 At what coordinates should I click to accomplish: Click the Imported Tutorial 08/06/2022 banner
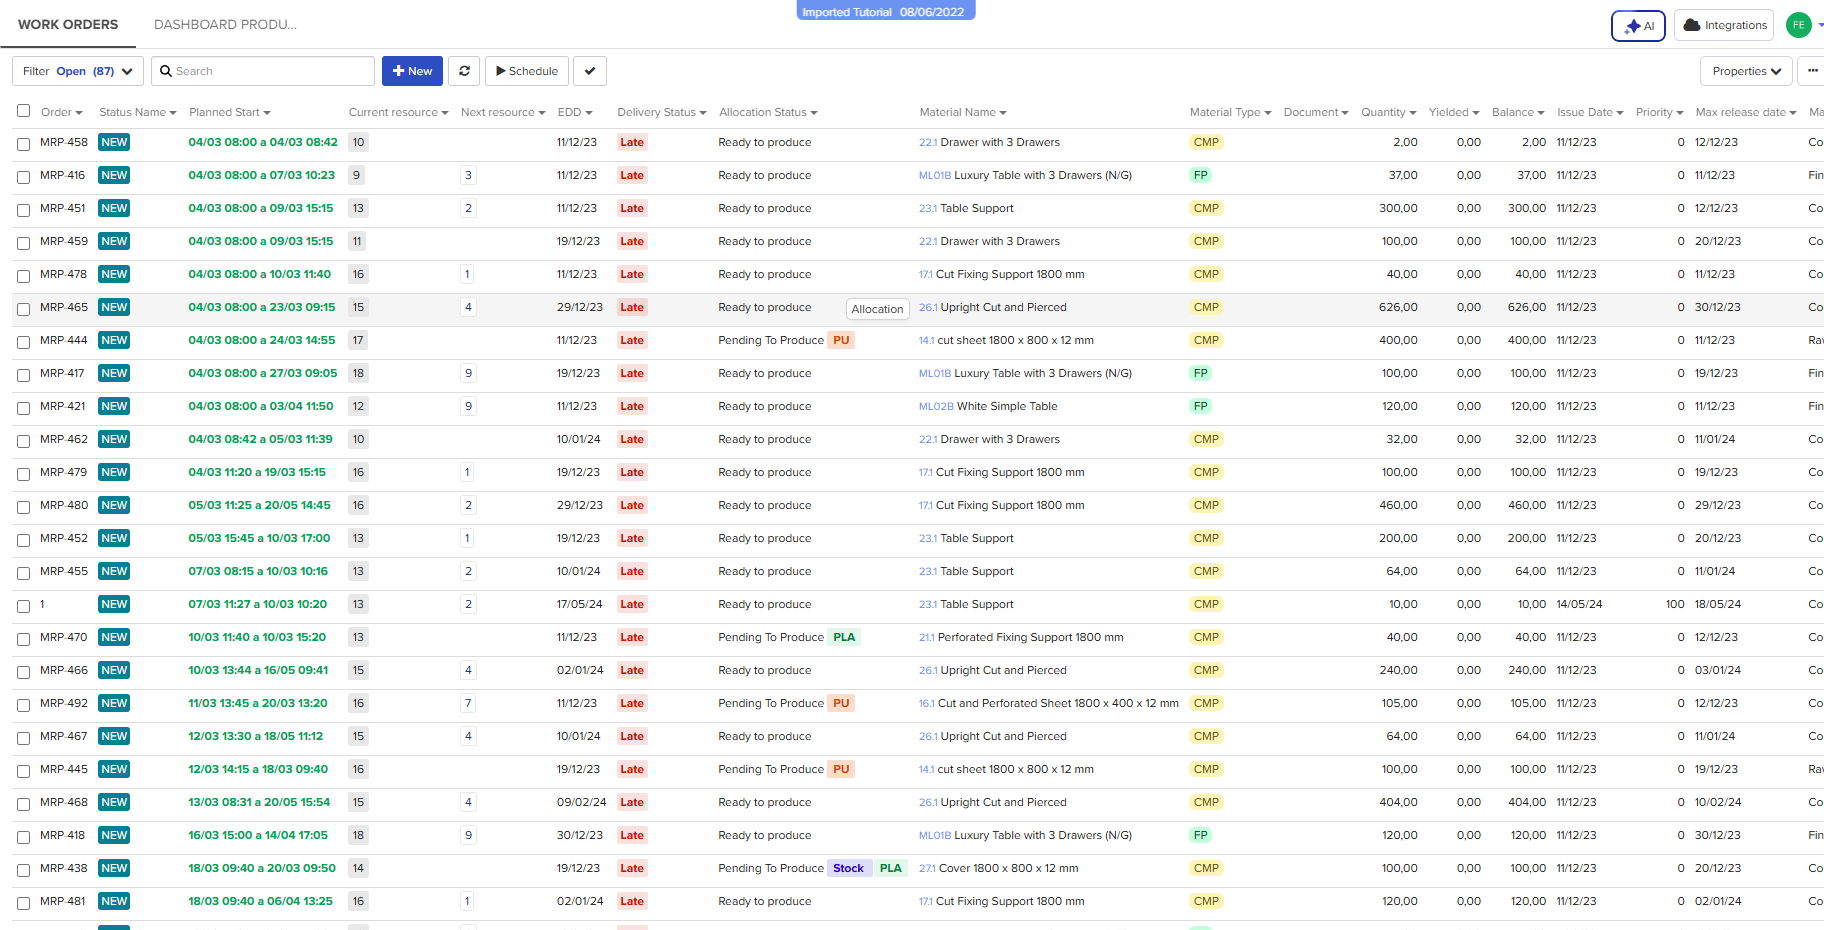(x=885, y=11)
